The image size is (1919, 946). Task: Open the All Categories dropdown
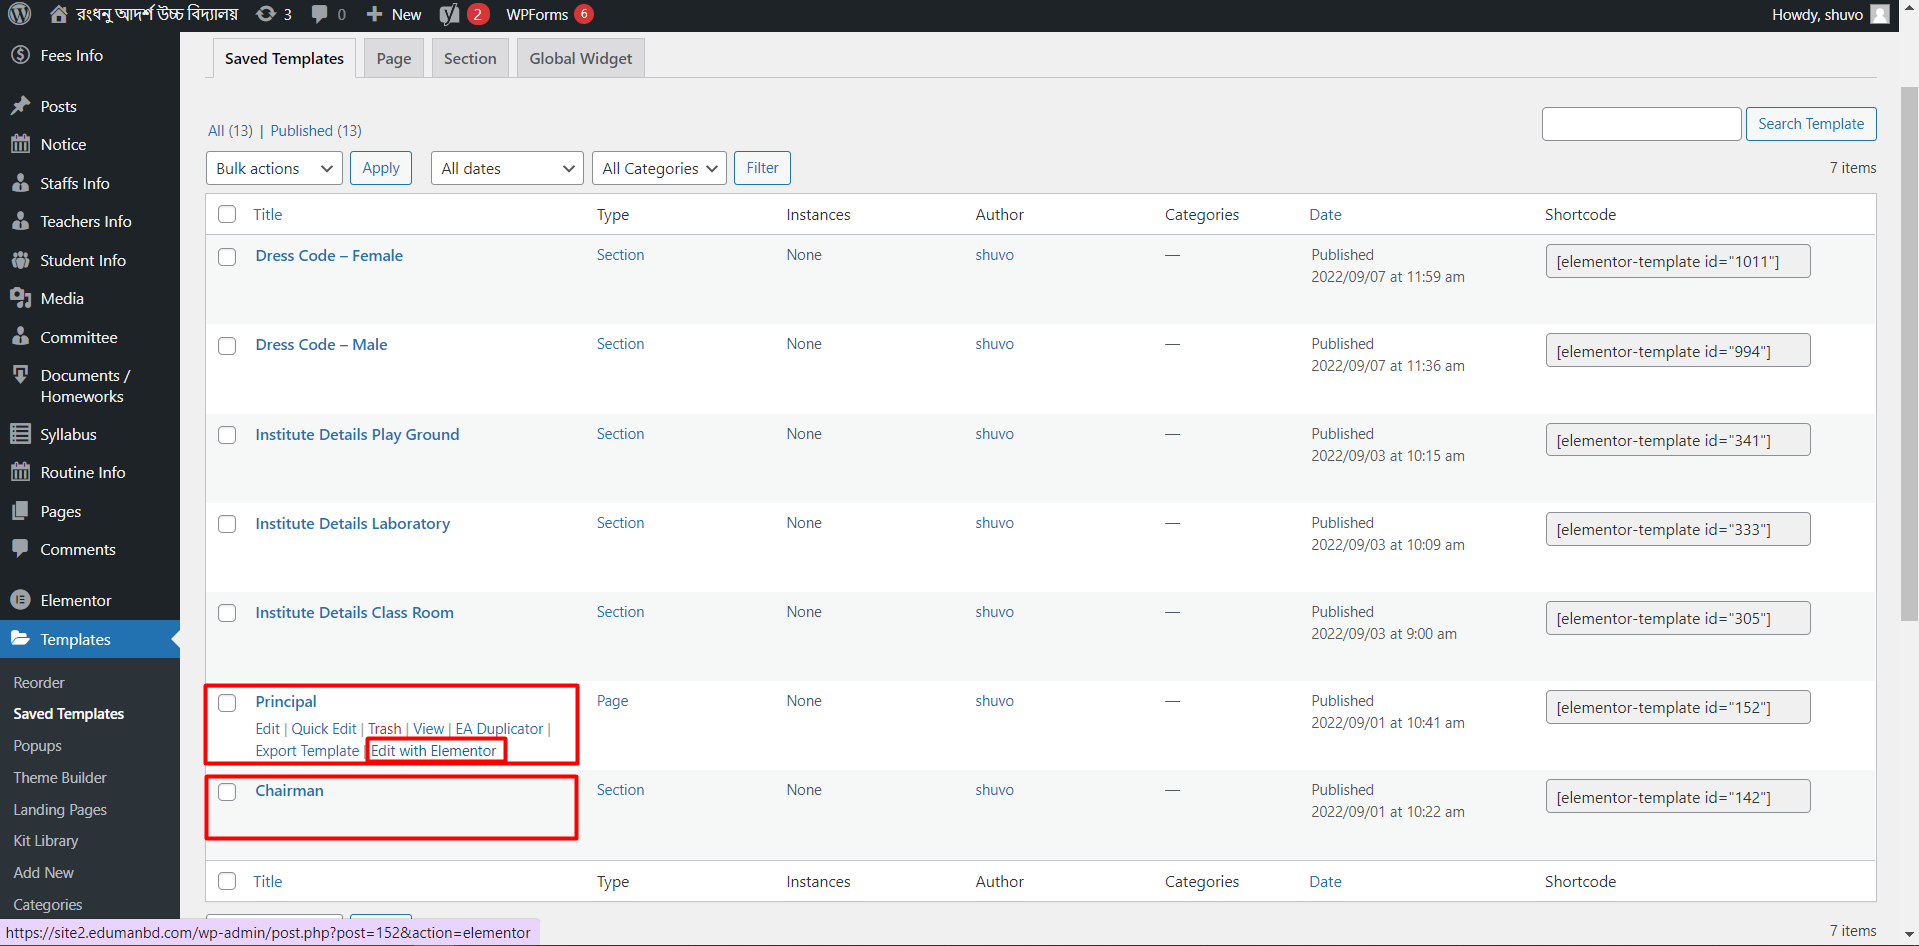click(659, 168)
